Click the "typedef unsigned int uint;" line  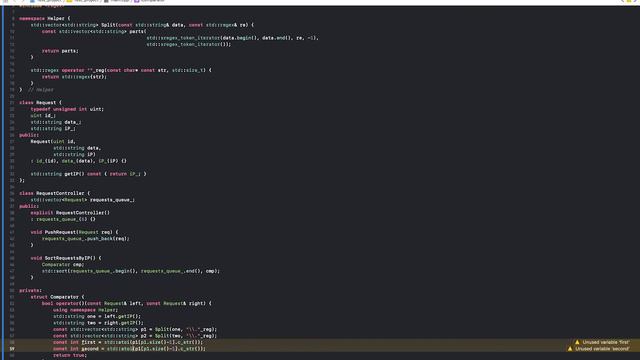point(67,109)
